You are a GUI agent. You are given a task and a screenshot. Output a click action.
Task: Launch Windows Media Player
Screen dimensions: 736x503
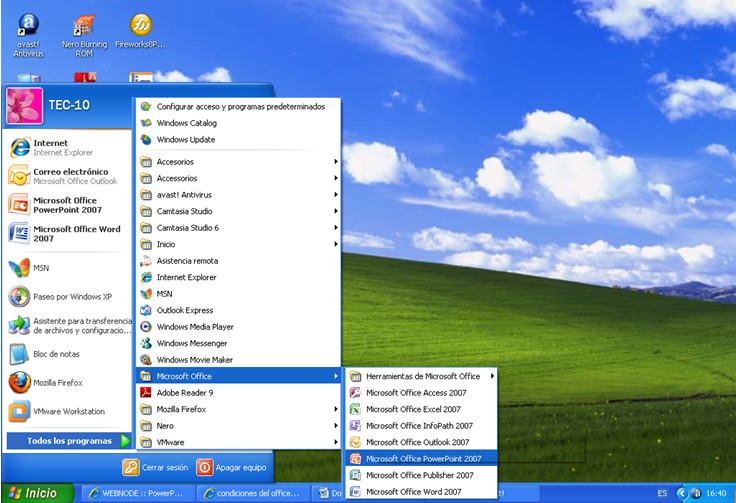[x=238, y=327]
